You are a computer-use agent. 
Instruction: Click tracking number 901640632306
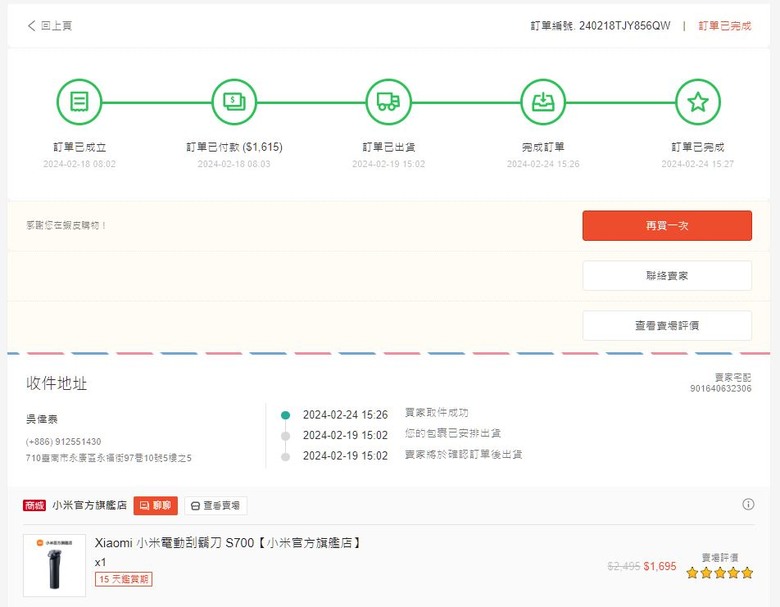coord(720,389)
